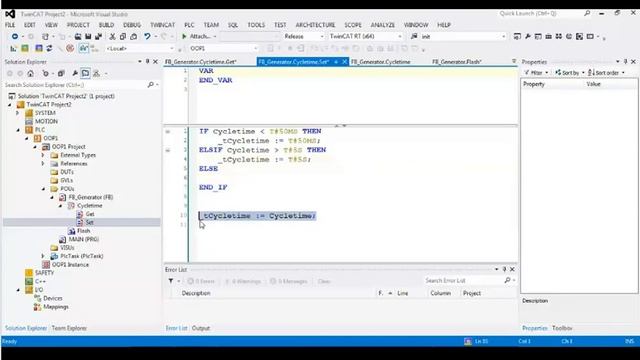
Task: Click the Quick Launch magnifier icon
Action: point(587,13)
